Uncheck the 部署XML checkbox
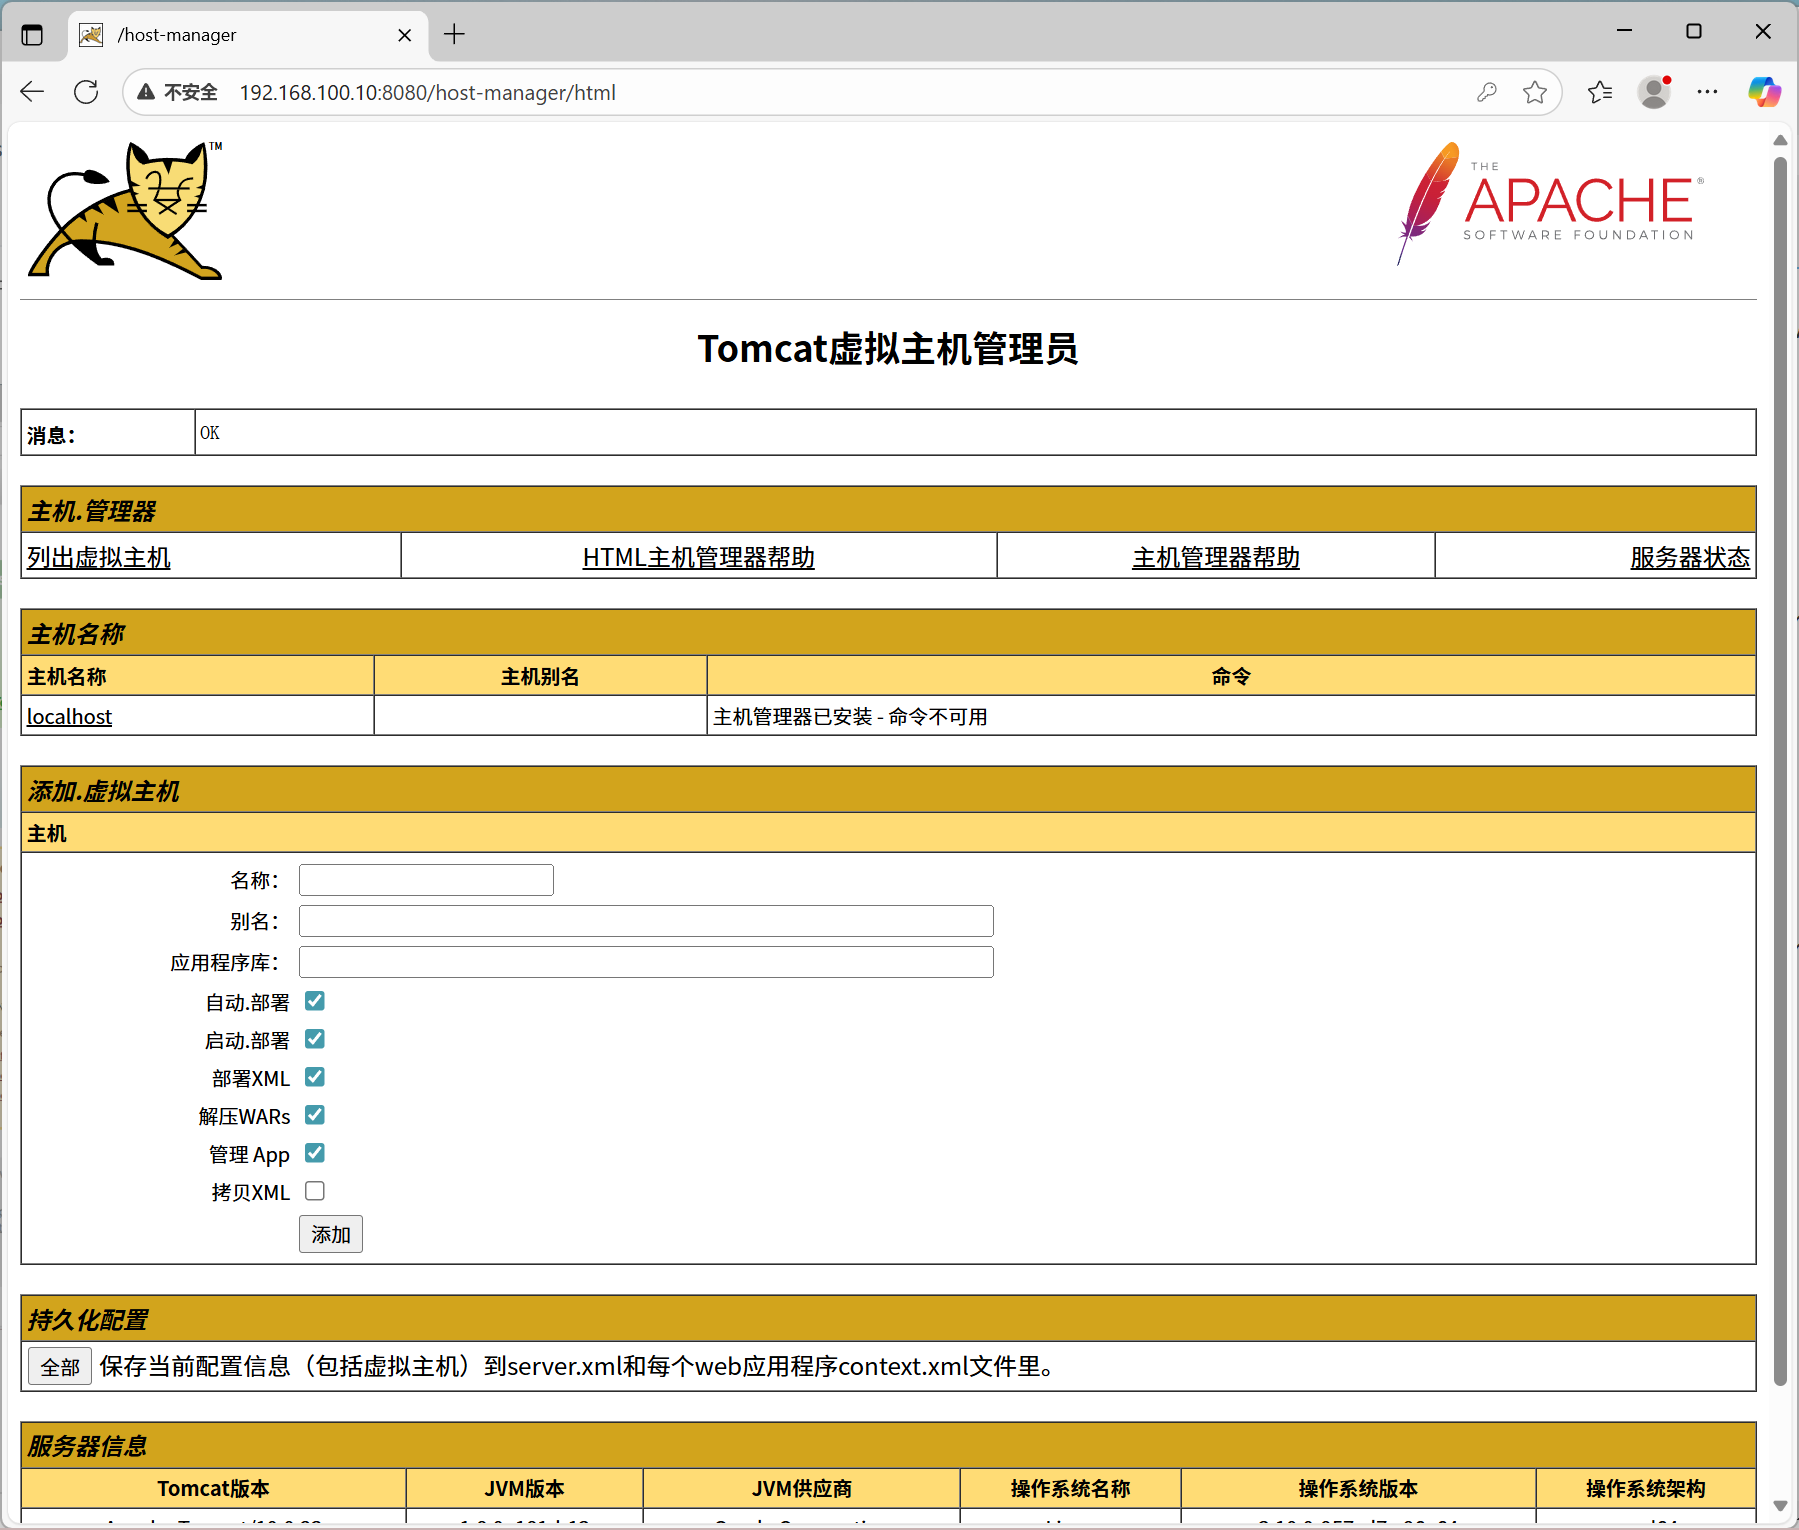The width and height of the screenshot is (1799, 1530). [x=315, y=1077]
